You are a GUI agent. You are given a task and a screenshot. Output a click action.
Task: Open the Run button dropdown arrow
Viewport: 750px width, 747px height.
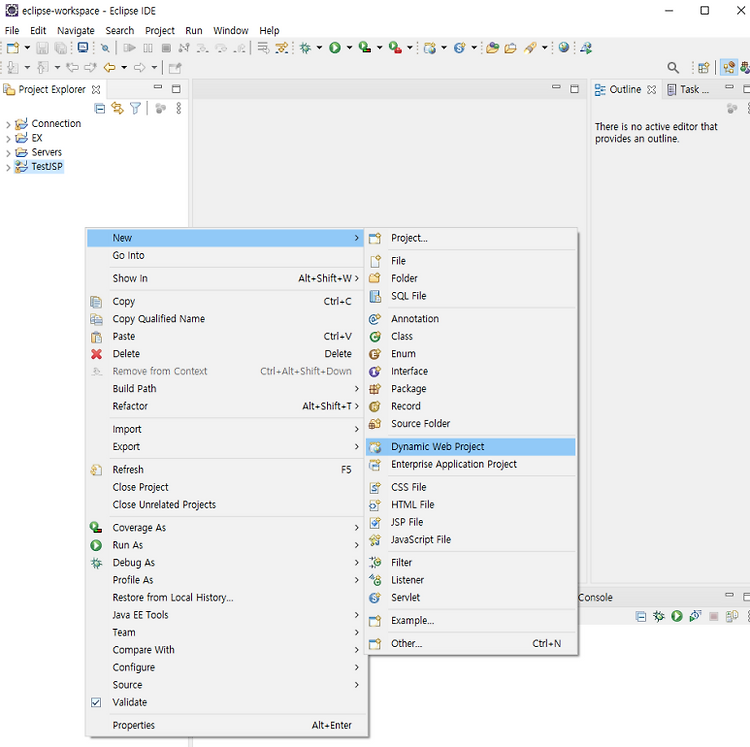(349, 48)
